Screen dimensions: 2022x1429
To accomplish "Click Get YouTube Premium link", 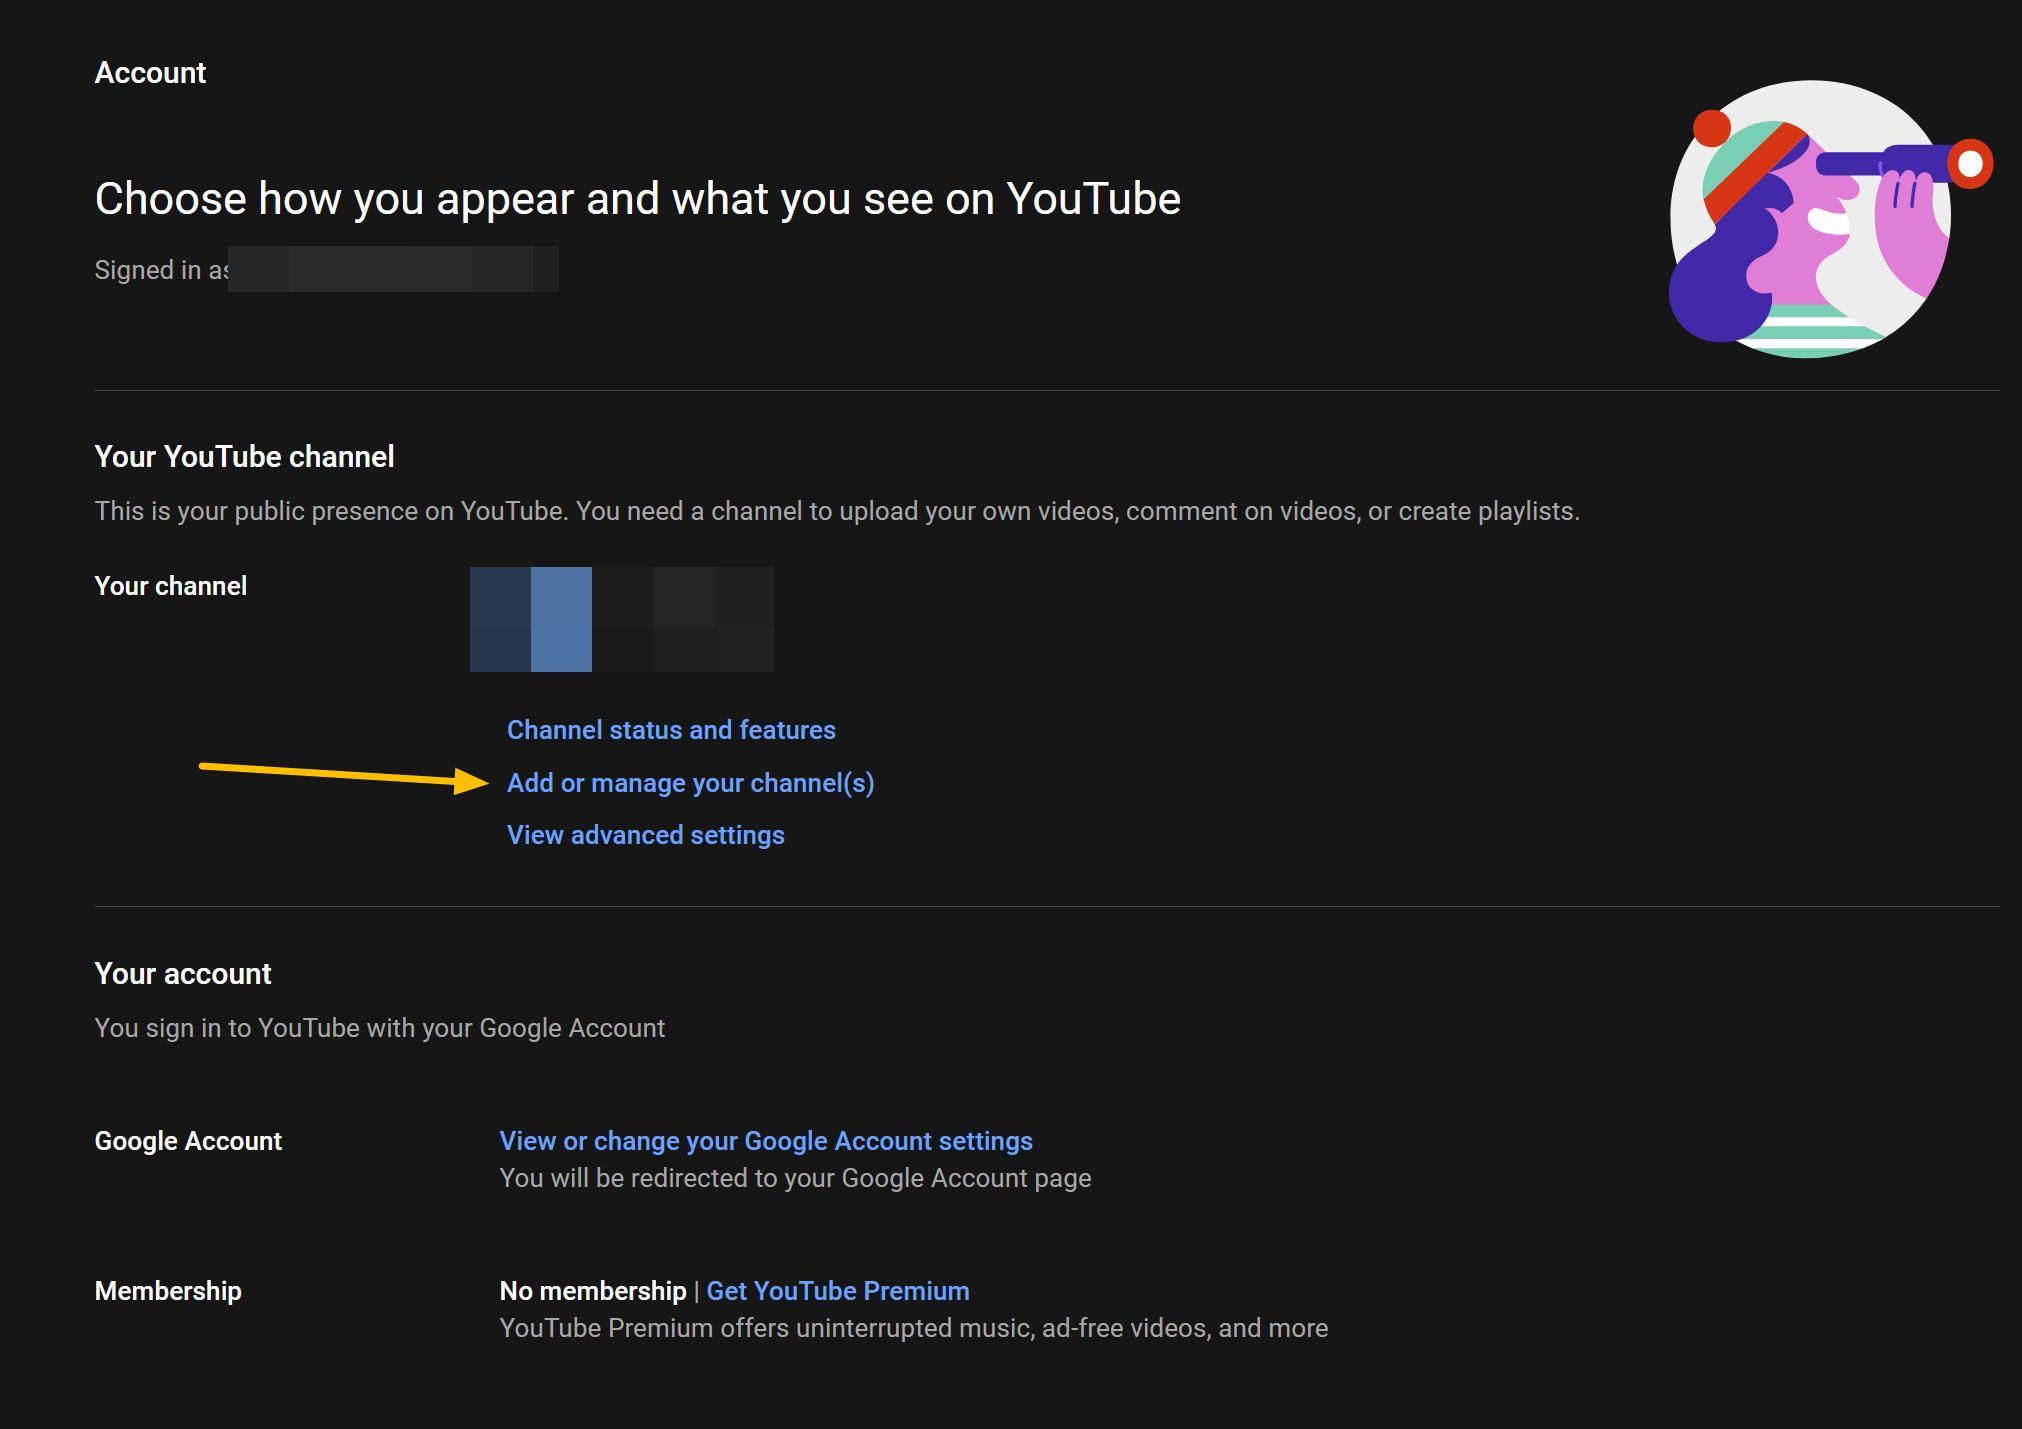I will click(x=837, y=1291).
